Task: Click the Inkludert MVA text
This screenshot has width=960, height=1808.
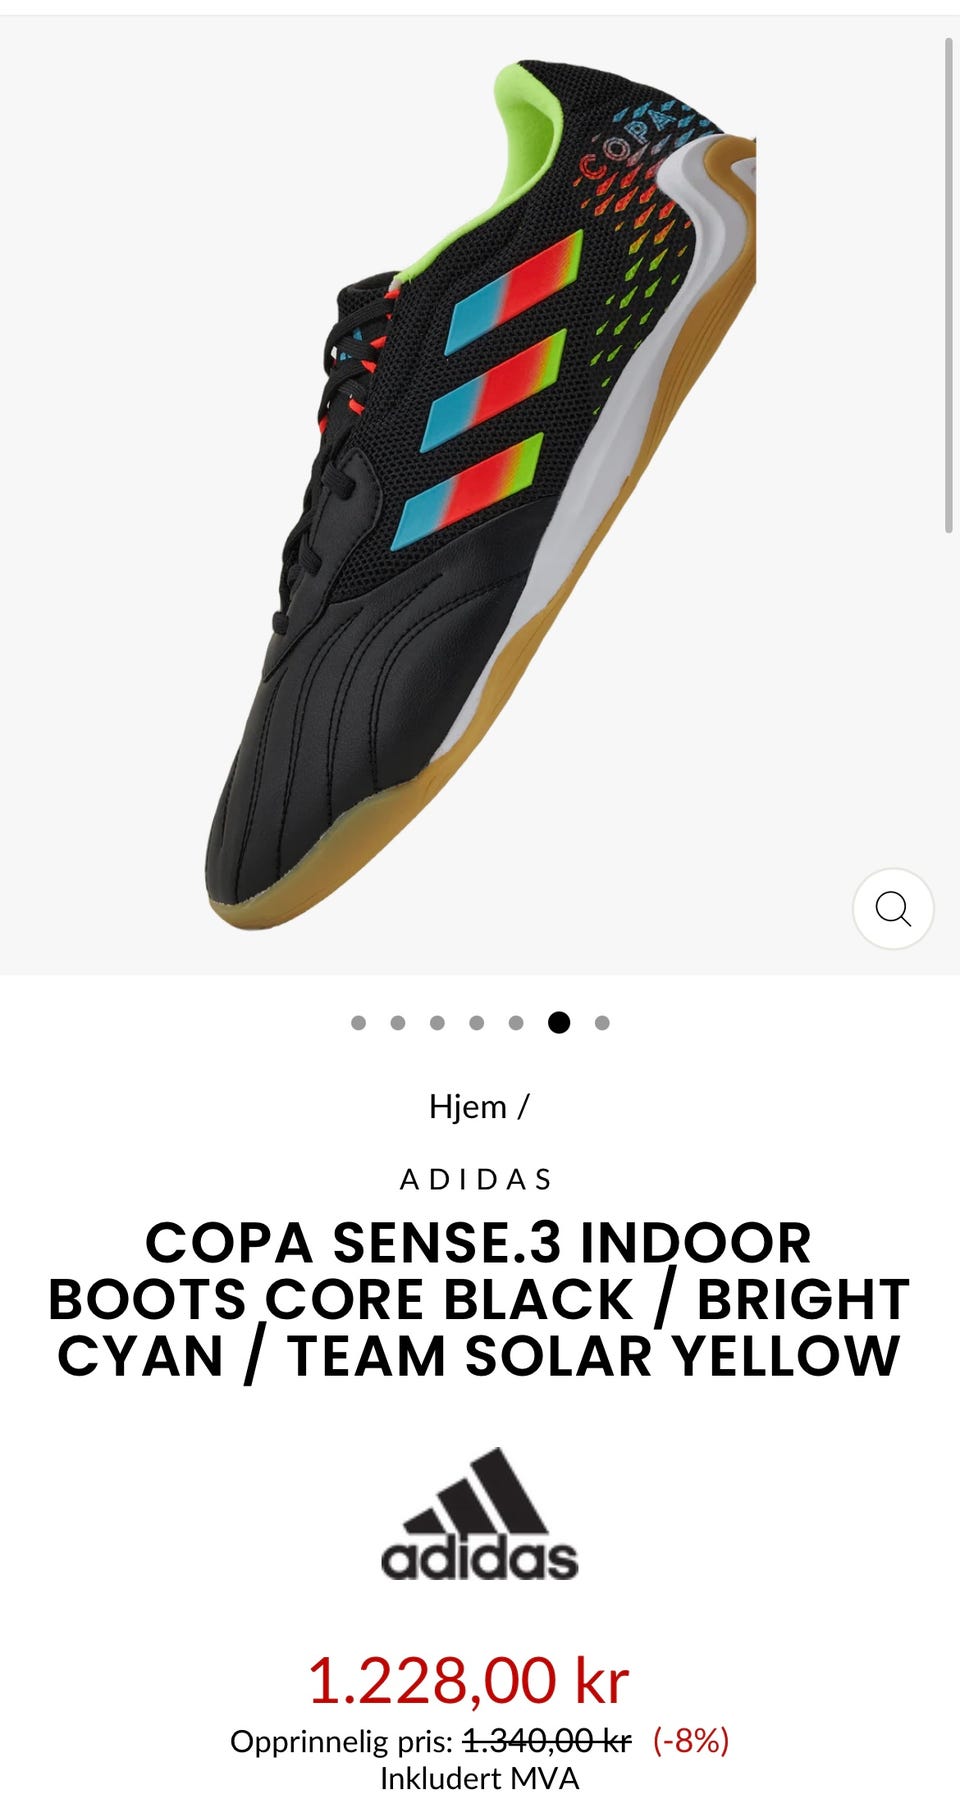Action: point(479,1778)
